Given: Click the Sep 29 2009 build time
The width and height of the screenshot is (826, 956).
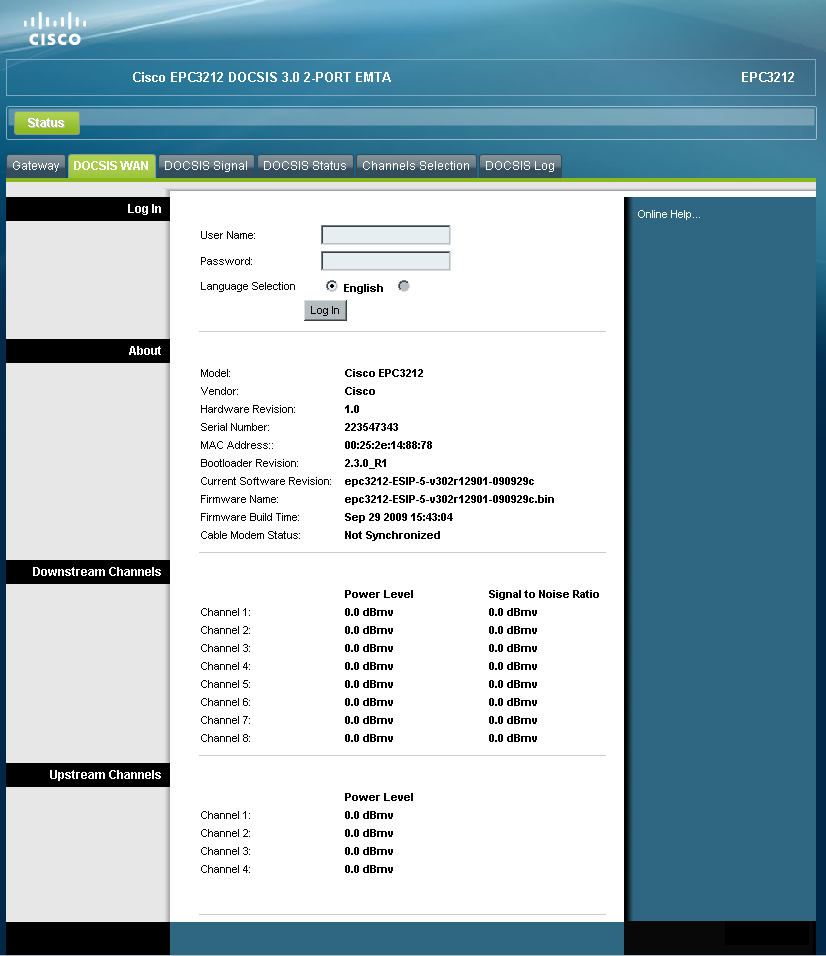Looking at the screenshot, I should coord(399,517).
